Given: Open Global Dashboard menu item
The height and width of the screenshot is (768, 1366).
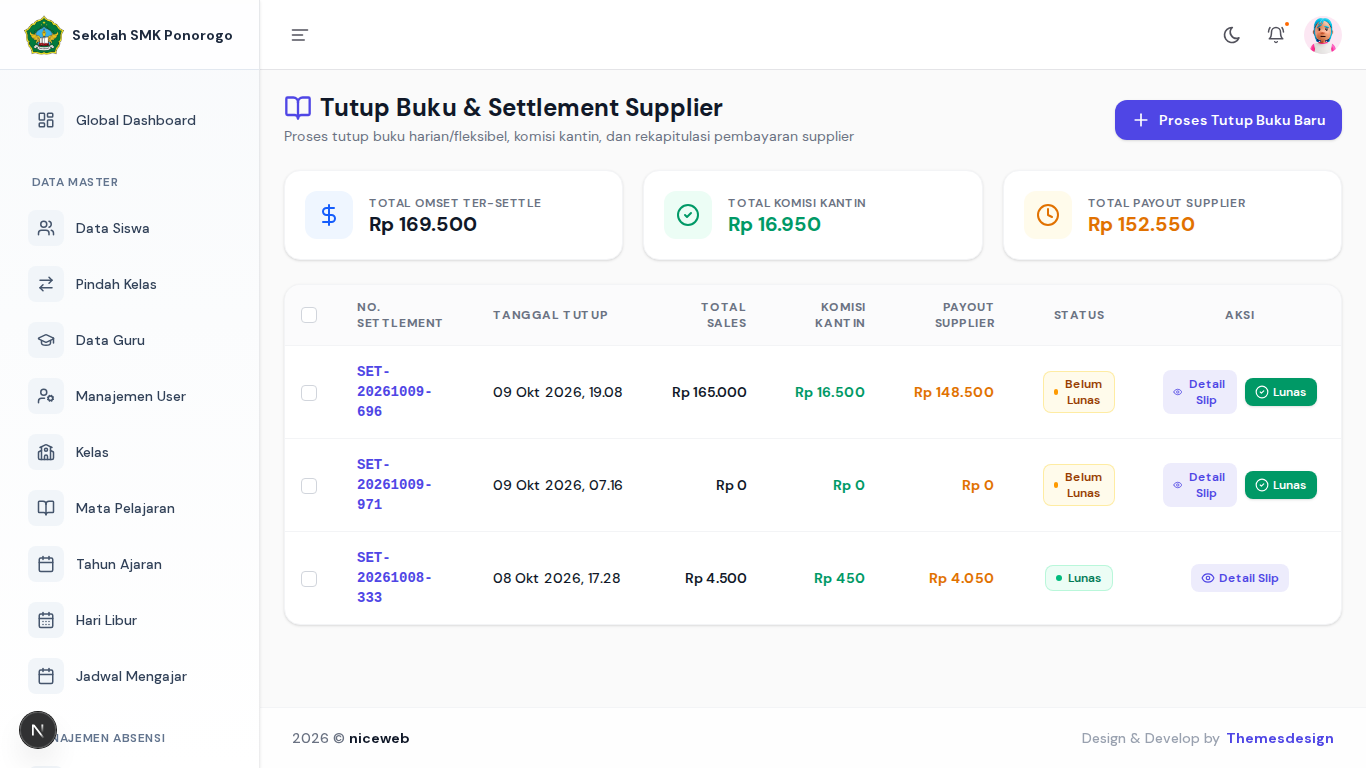Looking at the screenshot, I should [130, 120].
